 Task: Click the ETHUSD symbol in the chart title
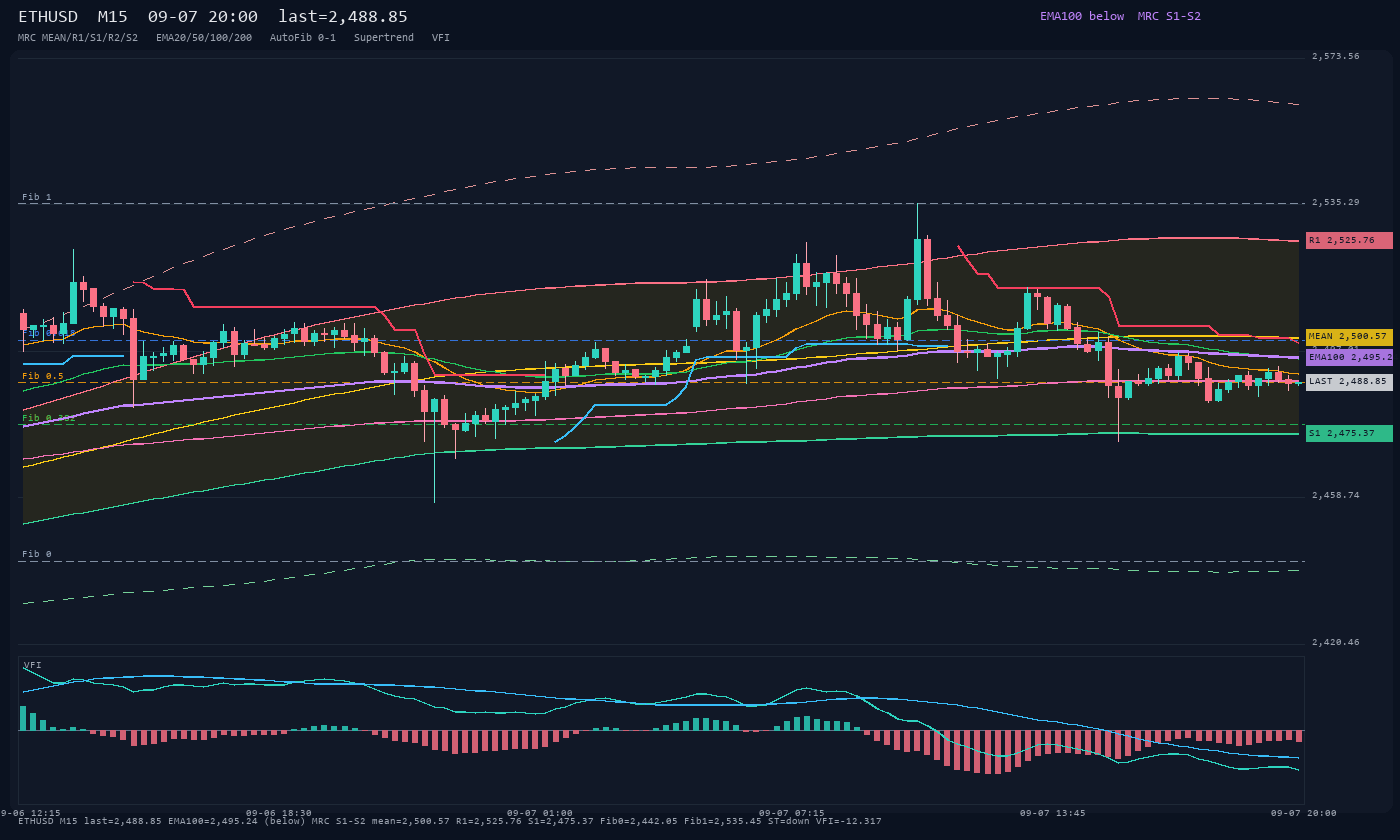coord(52,17)
